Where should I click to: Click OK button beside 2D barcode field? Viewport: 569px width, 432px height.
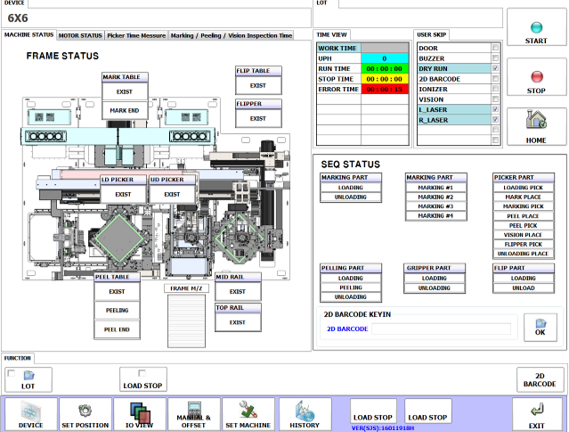pyautogui.click(x=540, y=327)
